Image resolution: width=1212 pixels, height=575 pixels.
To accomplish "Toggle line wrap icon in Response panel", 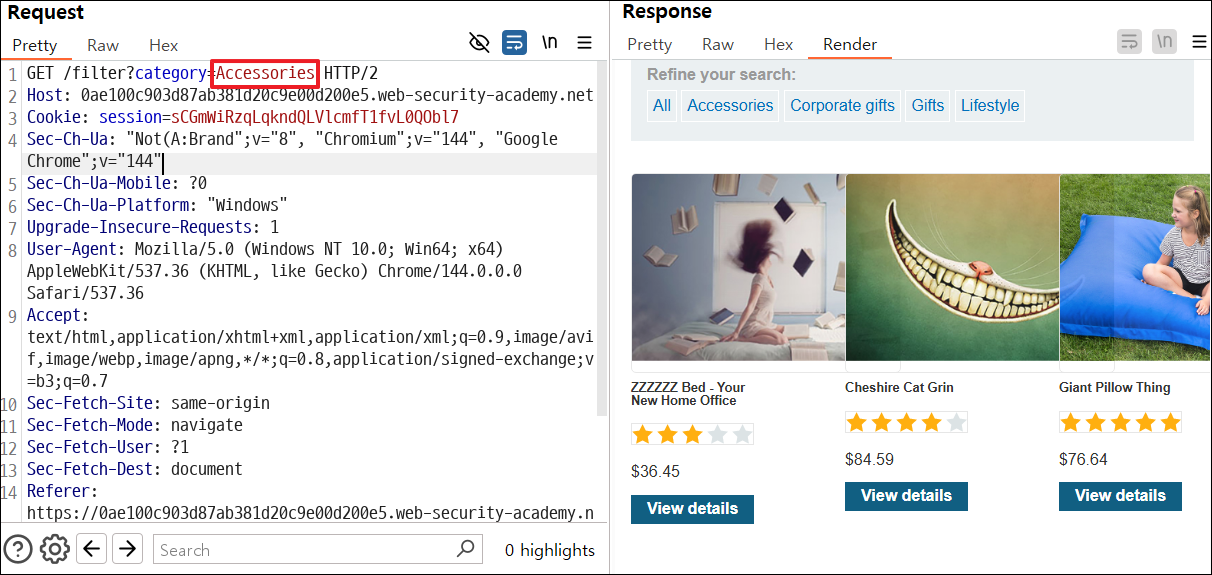I will (1129, 42).
